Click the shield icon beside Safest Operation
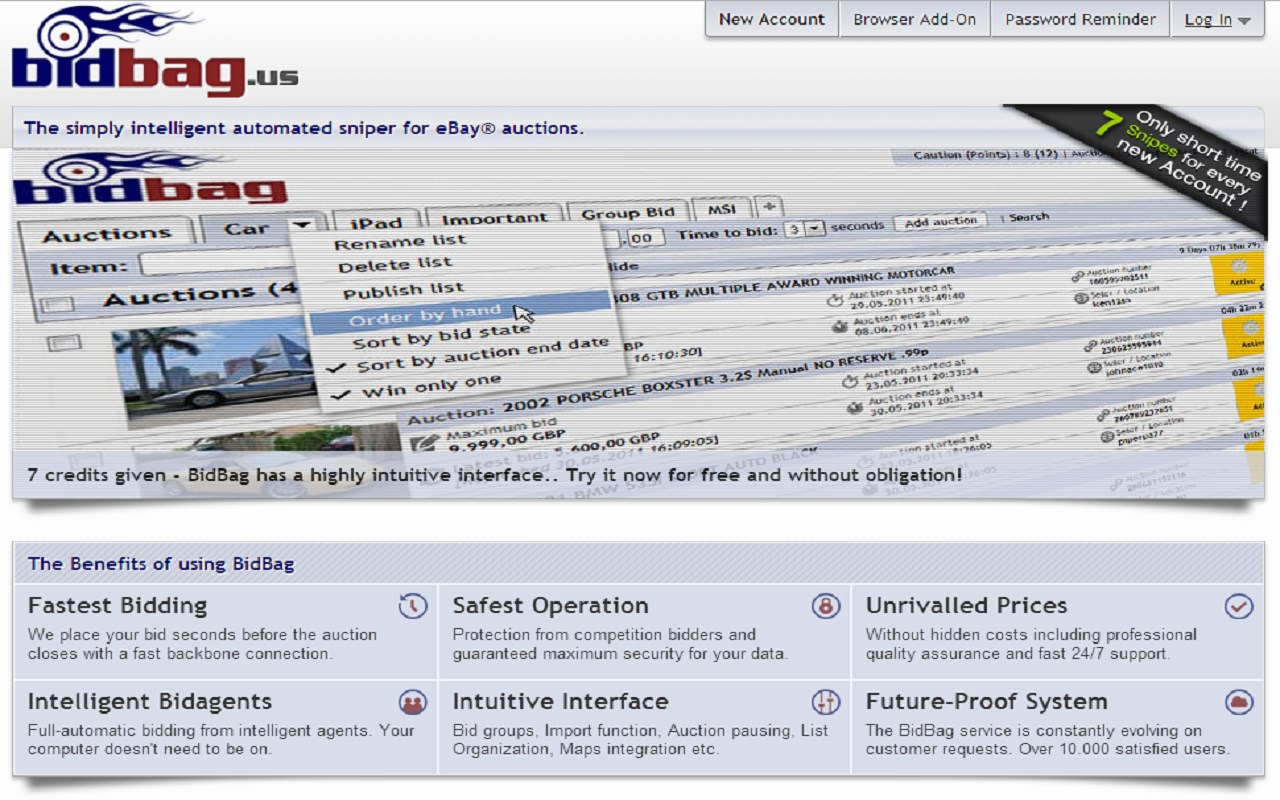The width and height of the screenshot is (1280, 800). point(826,606)
